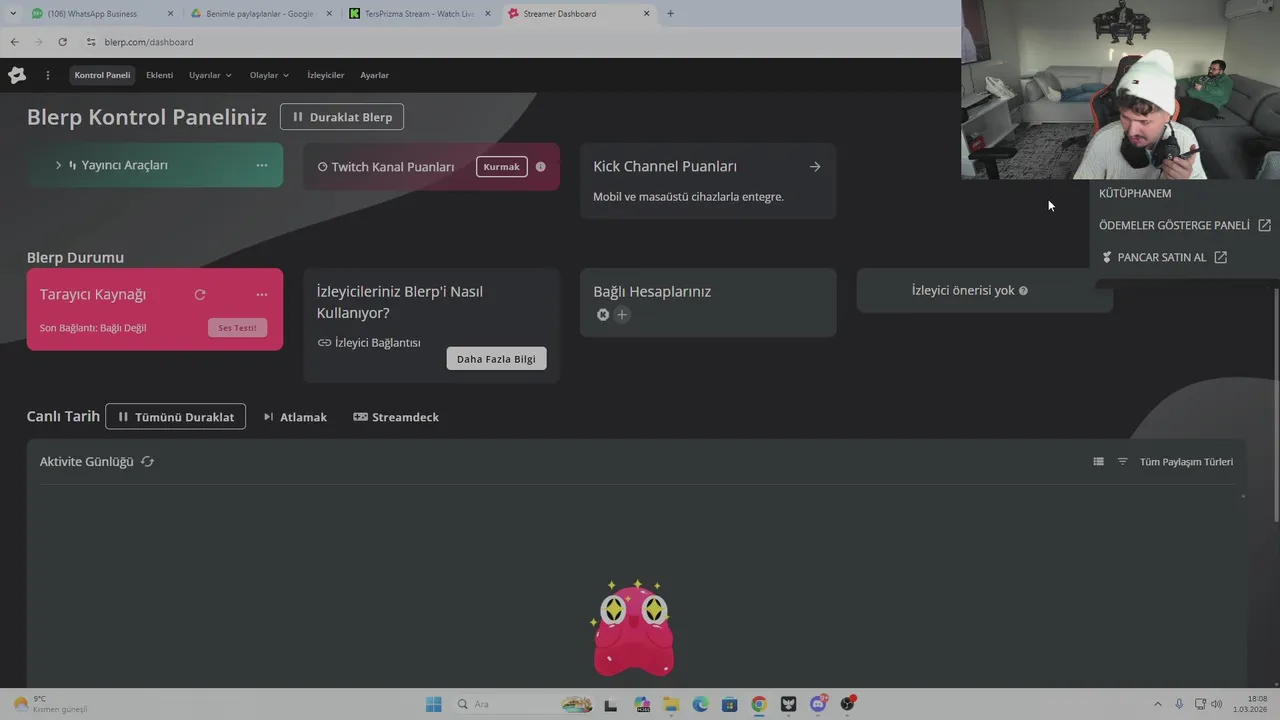Open a new browser tab
This screenshot has height=720, width=1280.
[x=670, y=14]
